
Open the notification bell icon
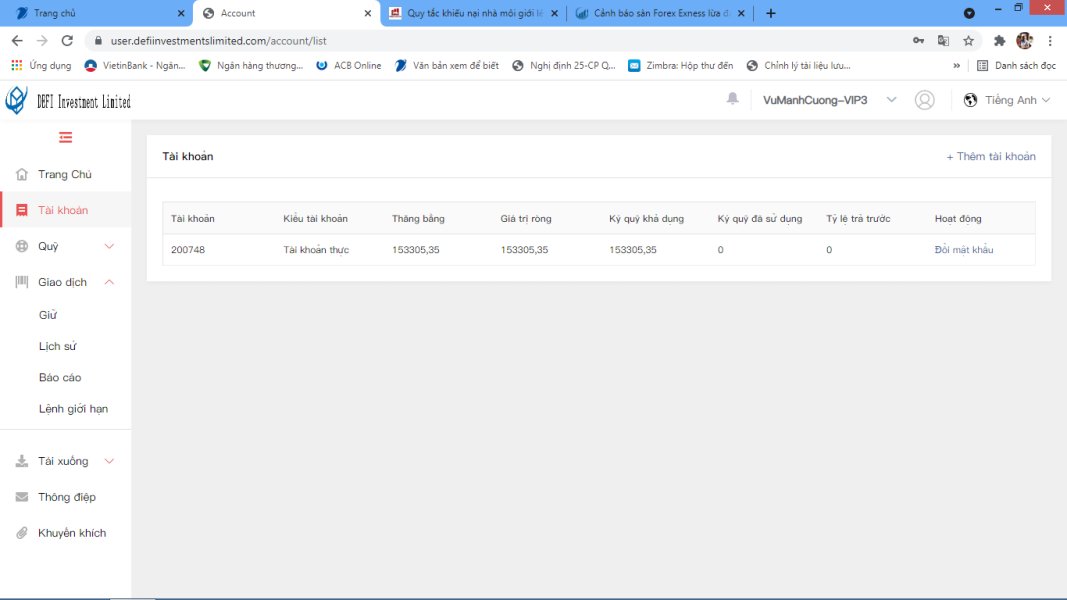coord(732,99)
